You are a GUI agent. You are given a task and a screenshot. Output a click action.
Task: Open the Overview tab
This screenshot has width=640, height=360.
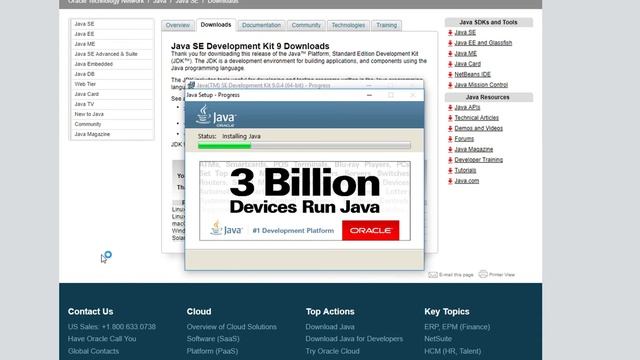tap(178, 25)
